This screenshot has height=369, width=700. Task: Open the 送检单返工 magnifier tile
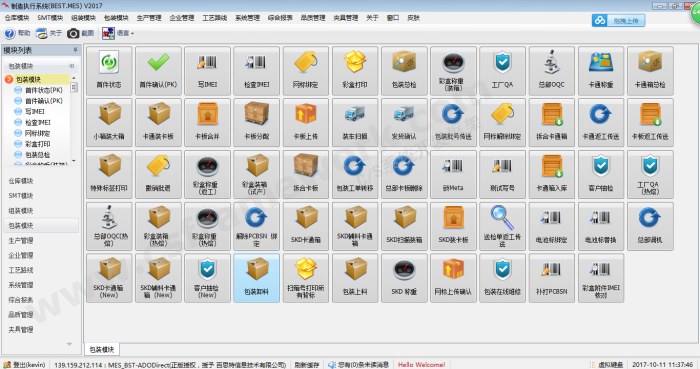coord(502,226)
